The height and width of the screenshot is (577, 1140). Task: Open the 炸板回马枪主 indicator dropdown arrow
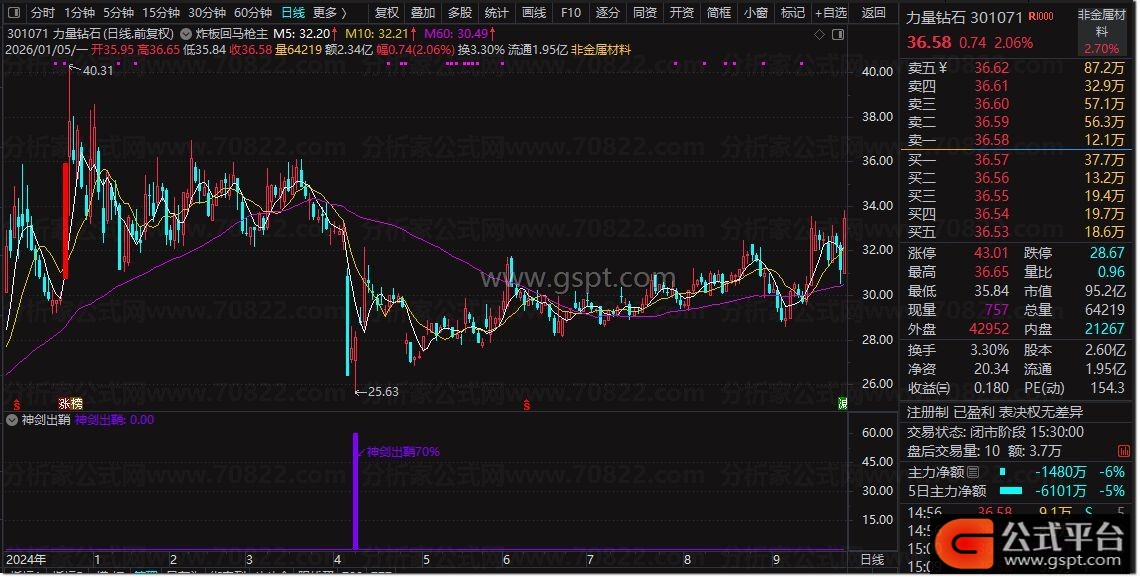click(186, 33)
